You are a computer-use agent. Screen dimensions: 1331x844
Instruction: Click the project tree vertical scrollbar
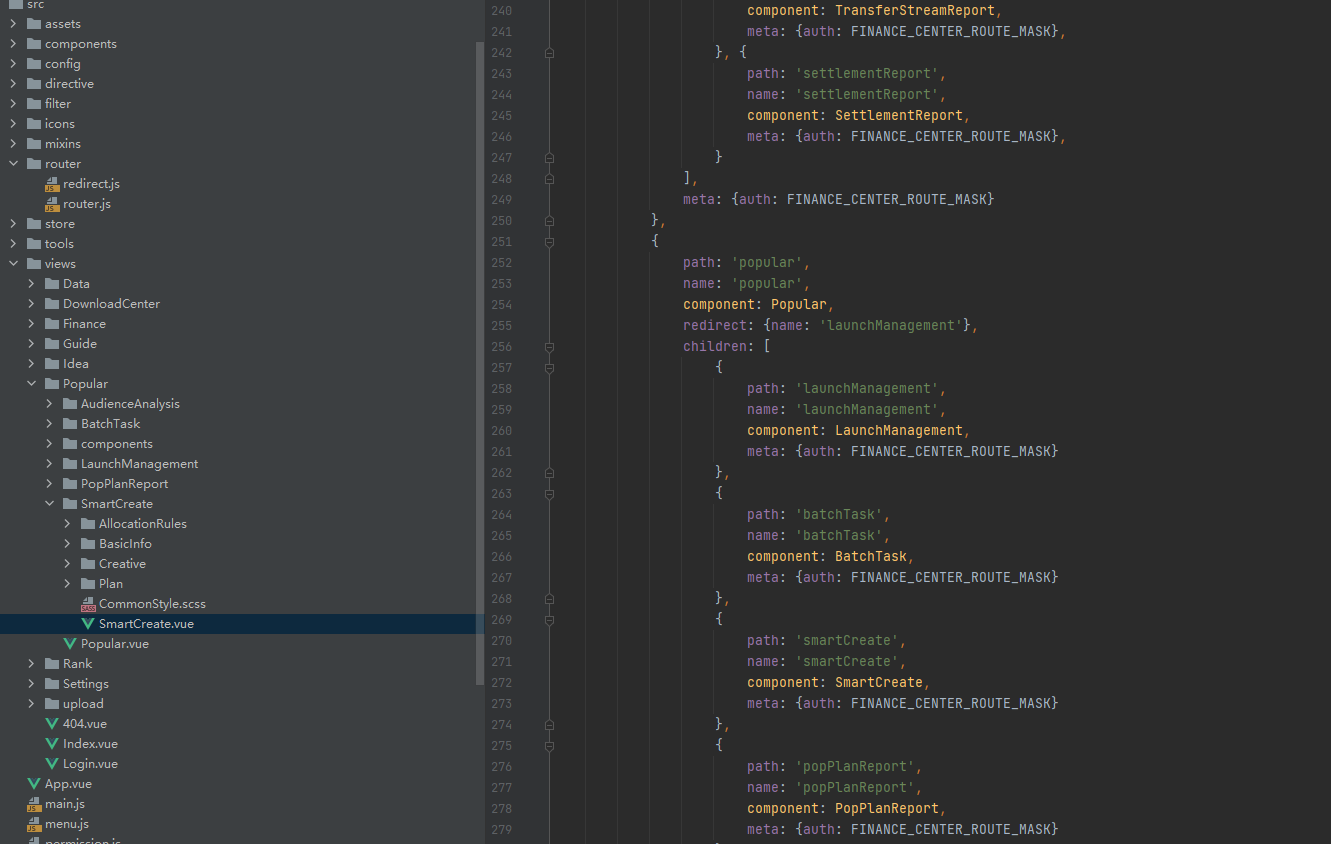[480, 363]
